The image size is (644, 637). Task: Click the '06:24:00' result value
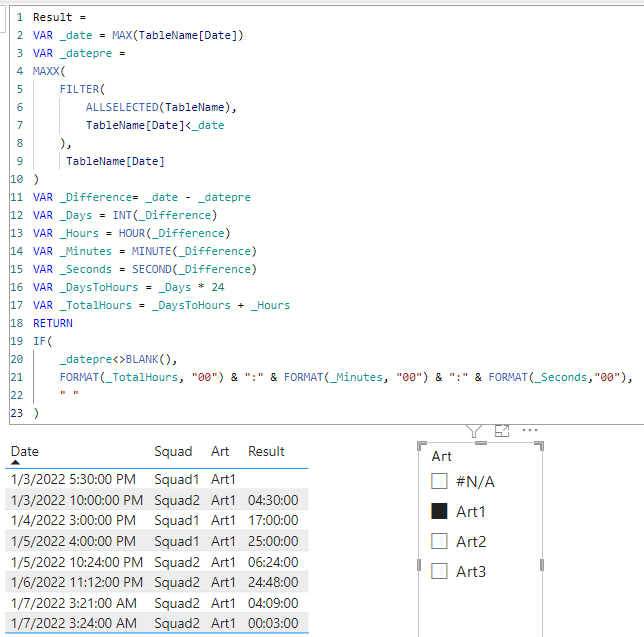pos(273,562)
